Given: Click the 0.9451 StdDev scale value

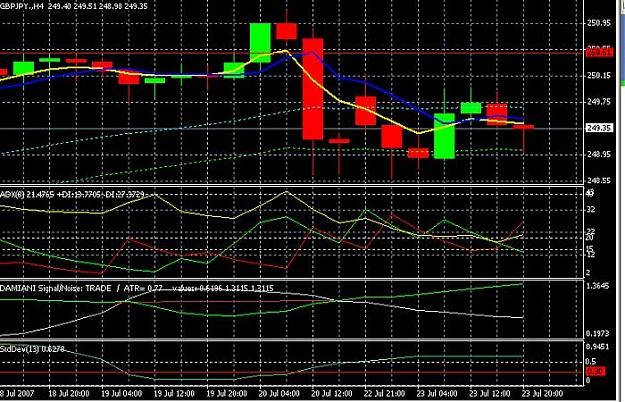Looking at the screenshot, I should (x=598, y=346).
